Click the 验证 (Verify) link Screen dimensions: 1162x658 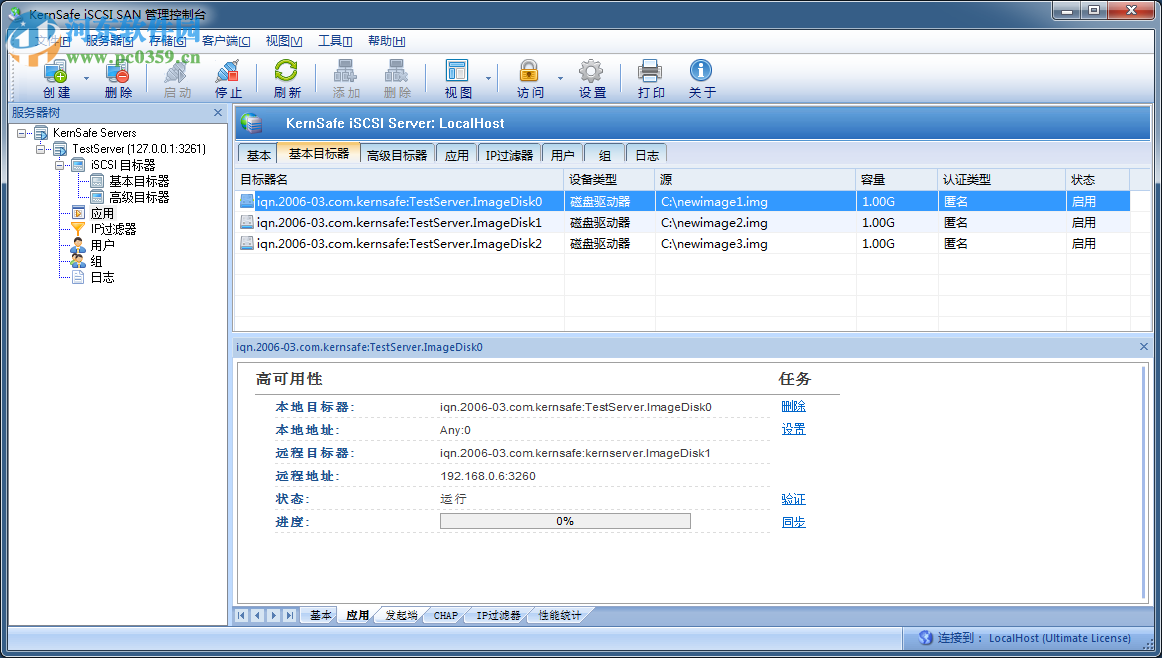793,498
